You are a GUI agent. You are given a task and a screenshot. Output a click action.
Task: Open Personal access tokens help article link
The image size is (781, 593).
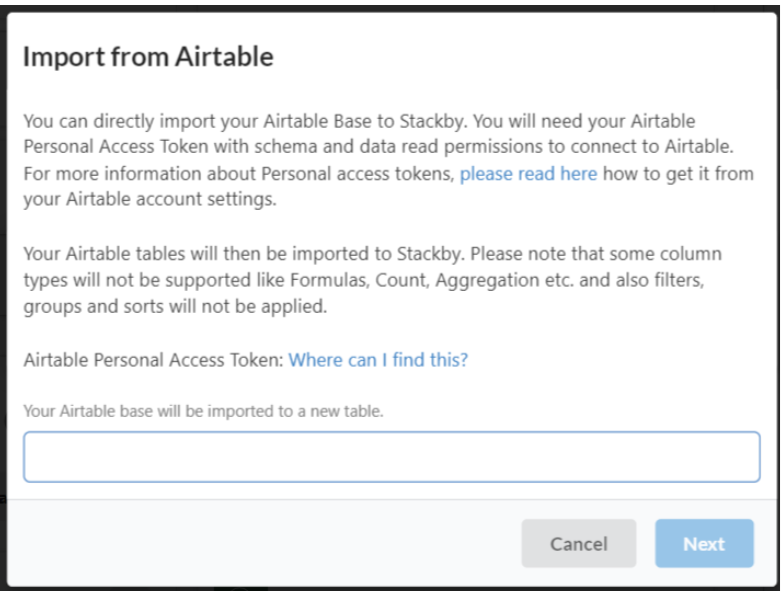(x=528, y=173)
